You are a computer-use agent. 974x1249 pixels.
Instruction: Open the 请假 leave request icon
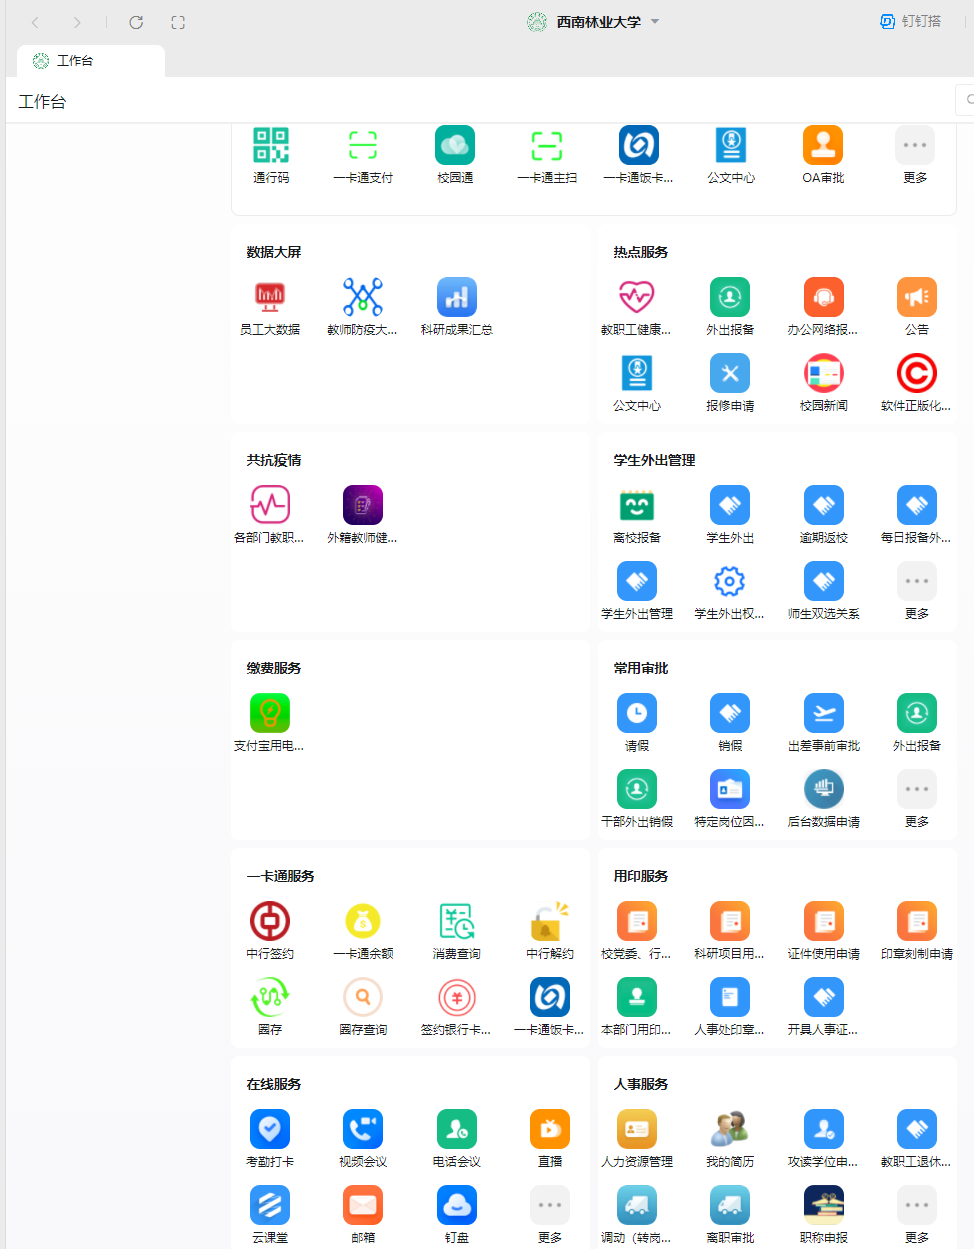637,714
